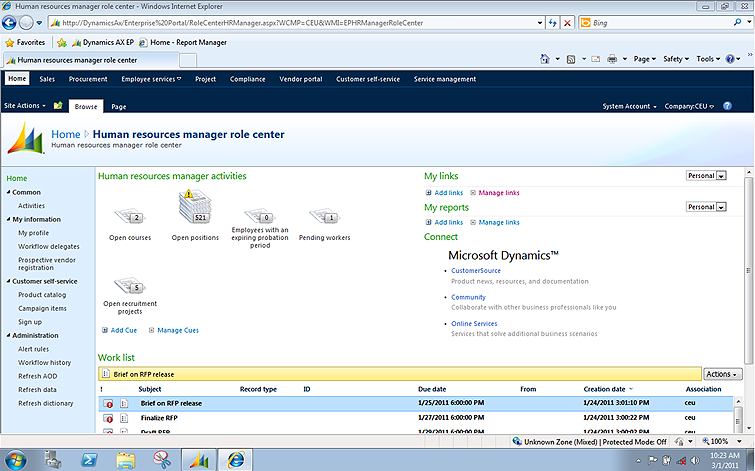Switch to the Procurement tab
The image size is (755, 471).
[x=88, y=79]
